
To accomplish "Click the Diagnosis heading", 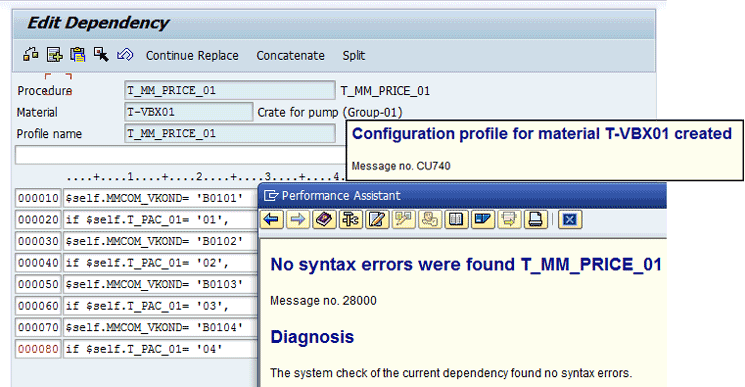I will pyautogui.click(x=312, y=337).
